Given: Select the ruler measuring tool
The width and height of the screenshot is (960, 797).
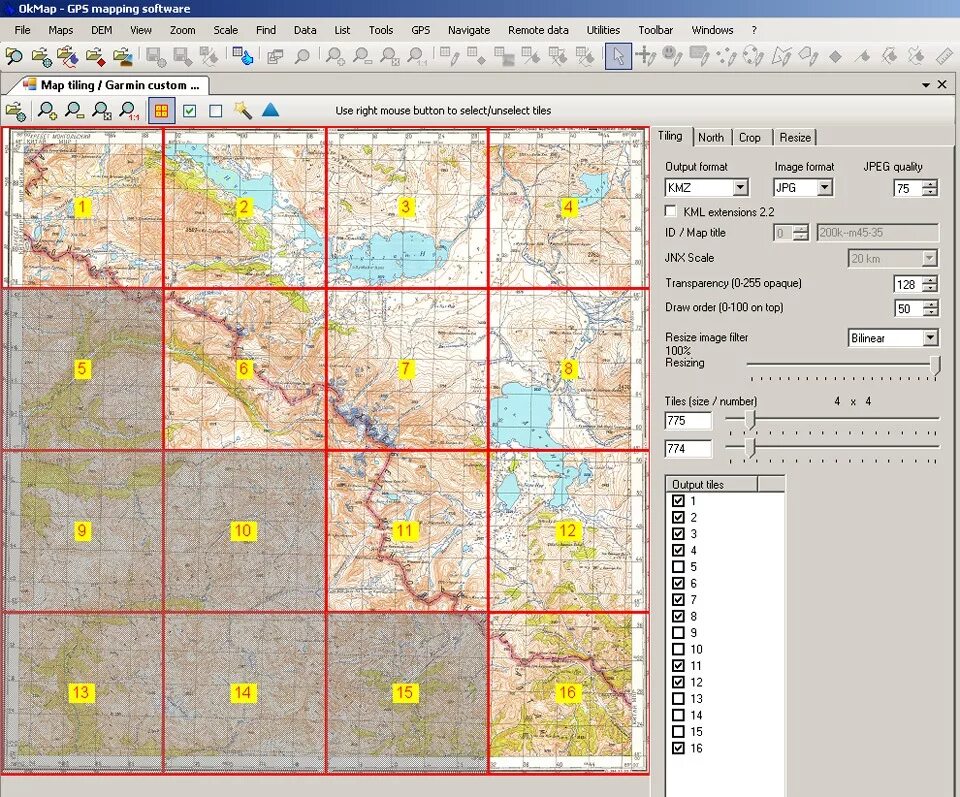Looking at the screenshot, I should pos(945,56).
